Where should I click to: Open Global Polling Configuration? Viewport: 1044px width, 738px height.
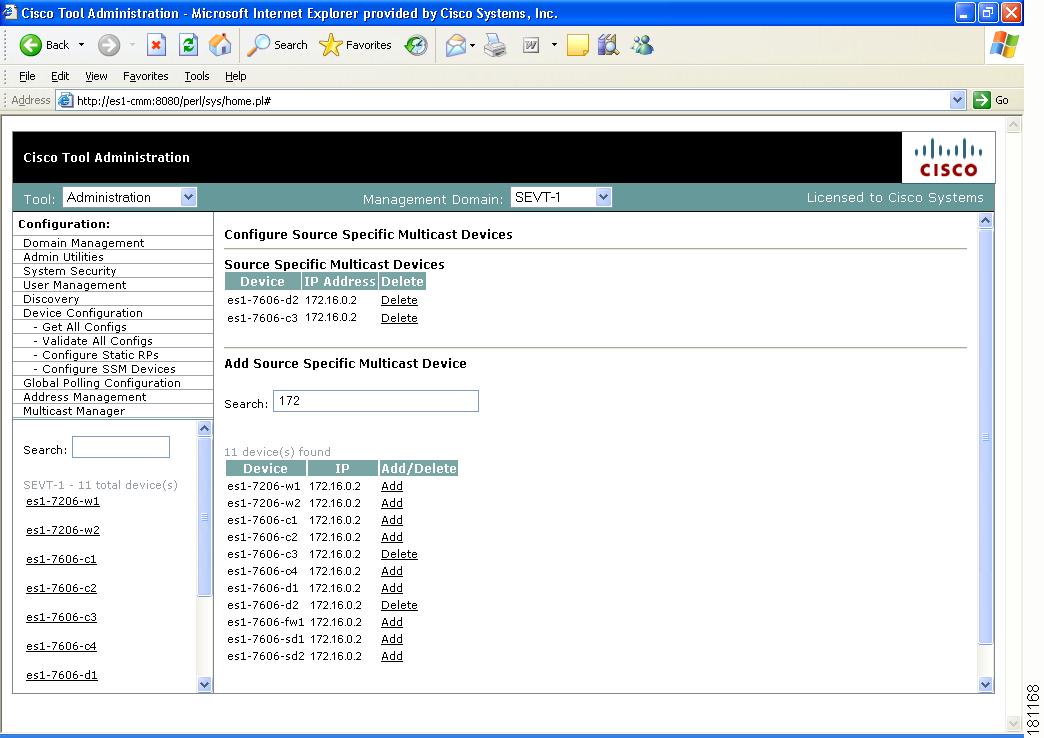[x=102, y=383]
